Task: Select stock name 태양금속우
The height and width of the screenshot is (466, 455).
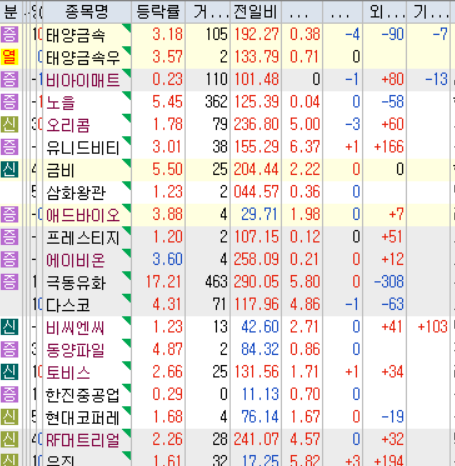Action: (x=83, y=58)
